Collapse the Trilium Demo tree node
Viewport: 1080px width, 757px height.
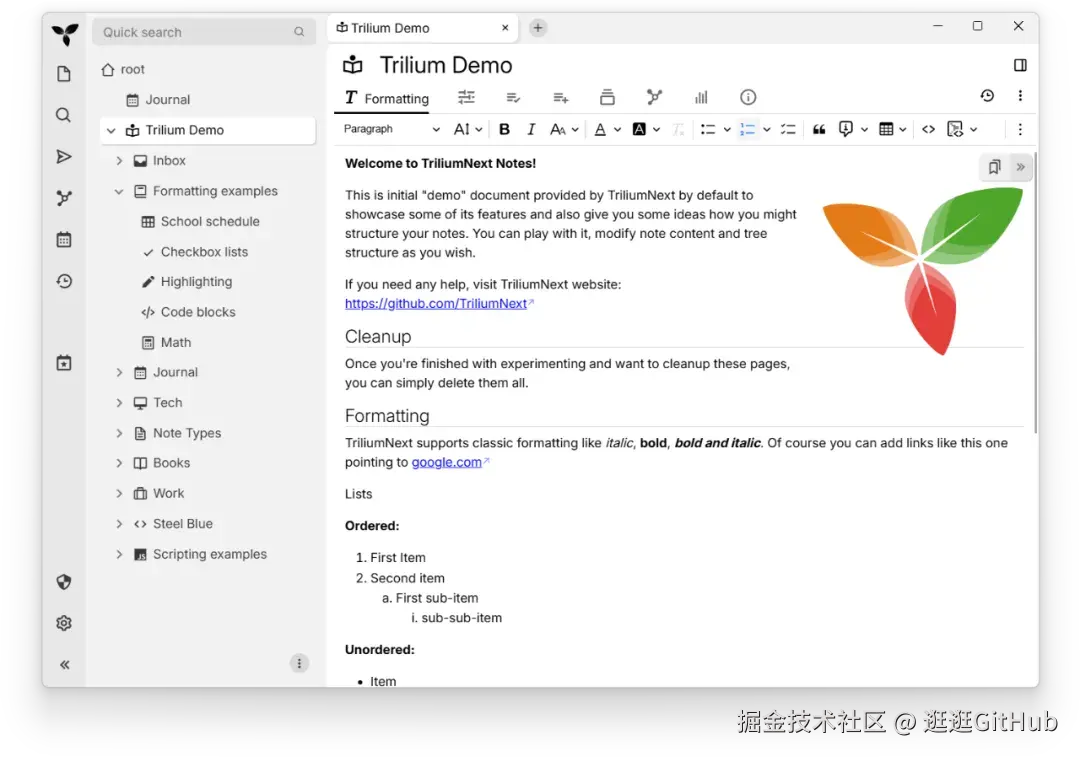pyautogui.click(x=111, y=130)
